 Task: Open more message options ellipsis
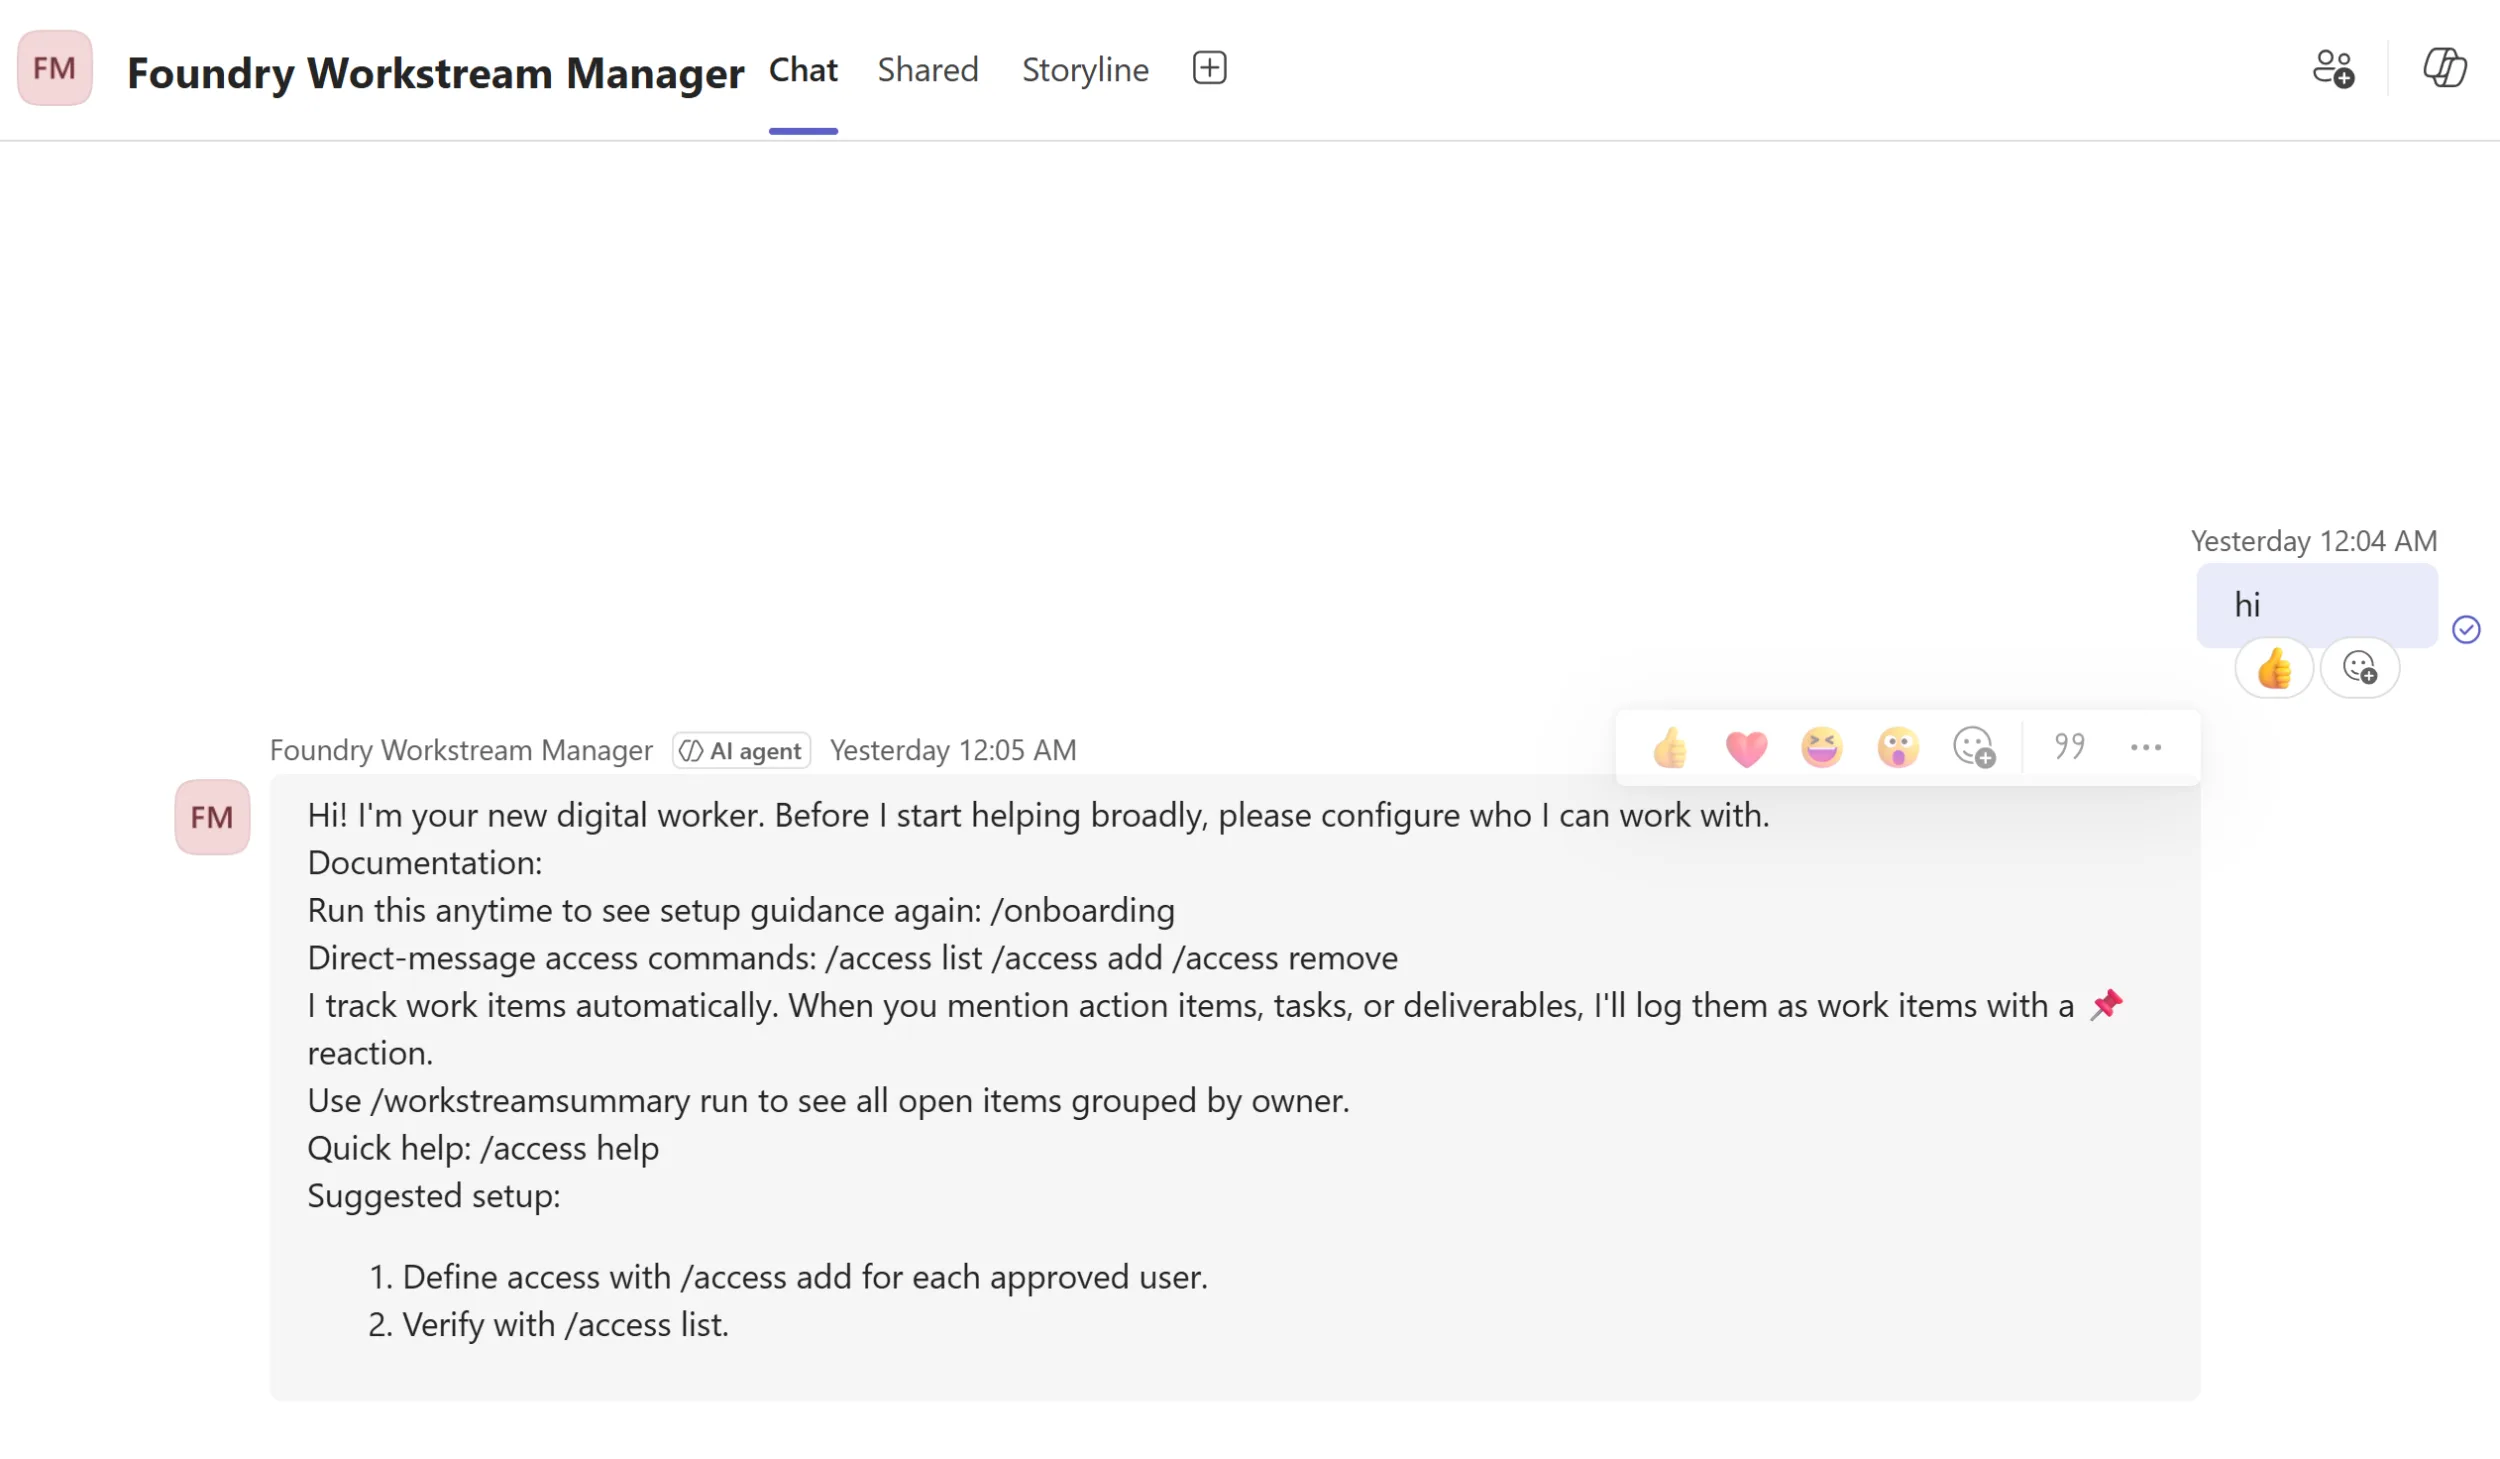[x=2145, y=747]
